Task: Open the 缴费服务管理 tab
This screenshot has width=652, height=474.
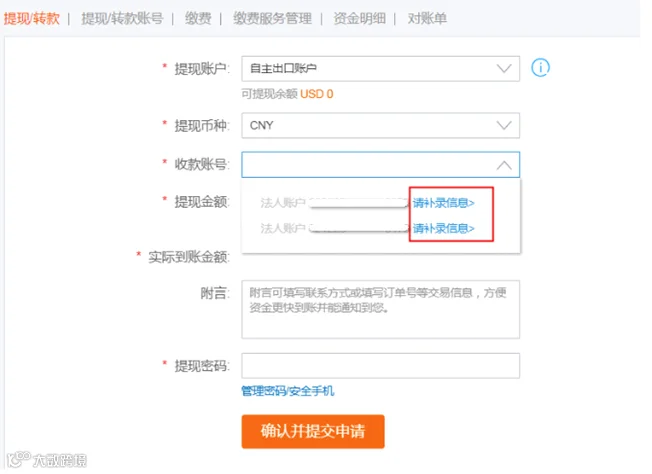Action: [272, 19]
